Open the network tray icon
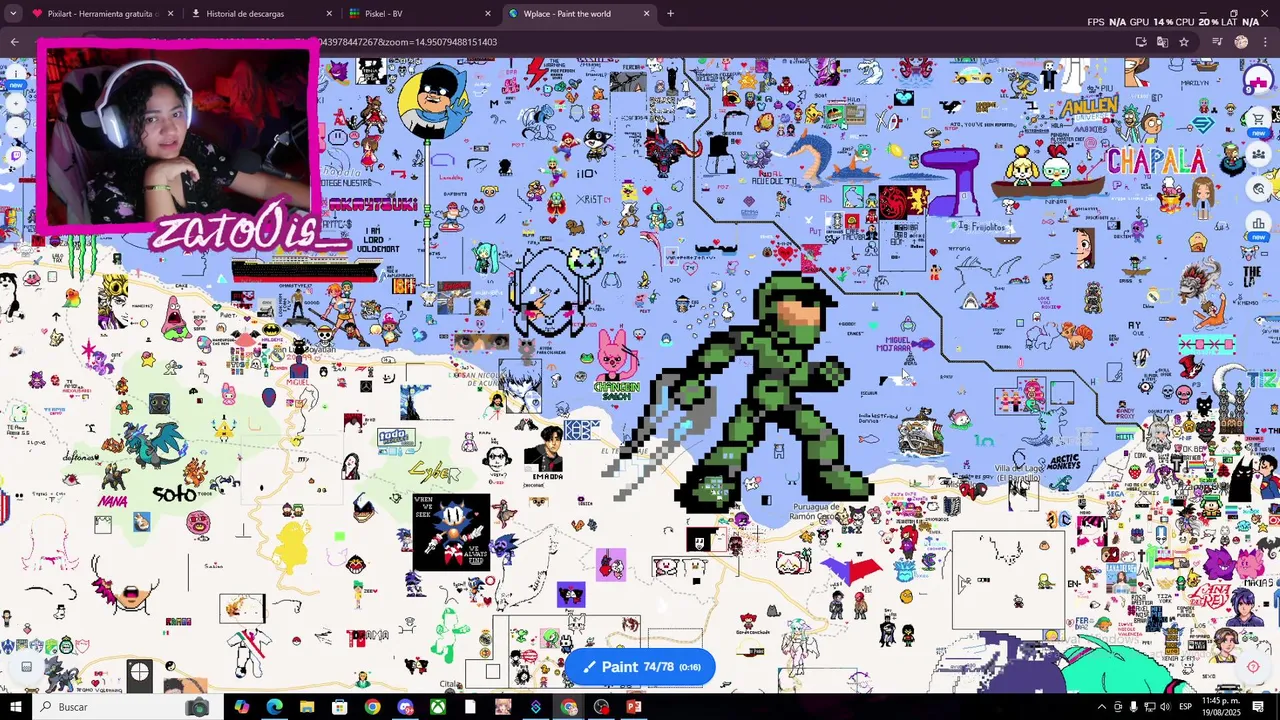 click(1149, 707)
